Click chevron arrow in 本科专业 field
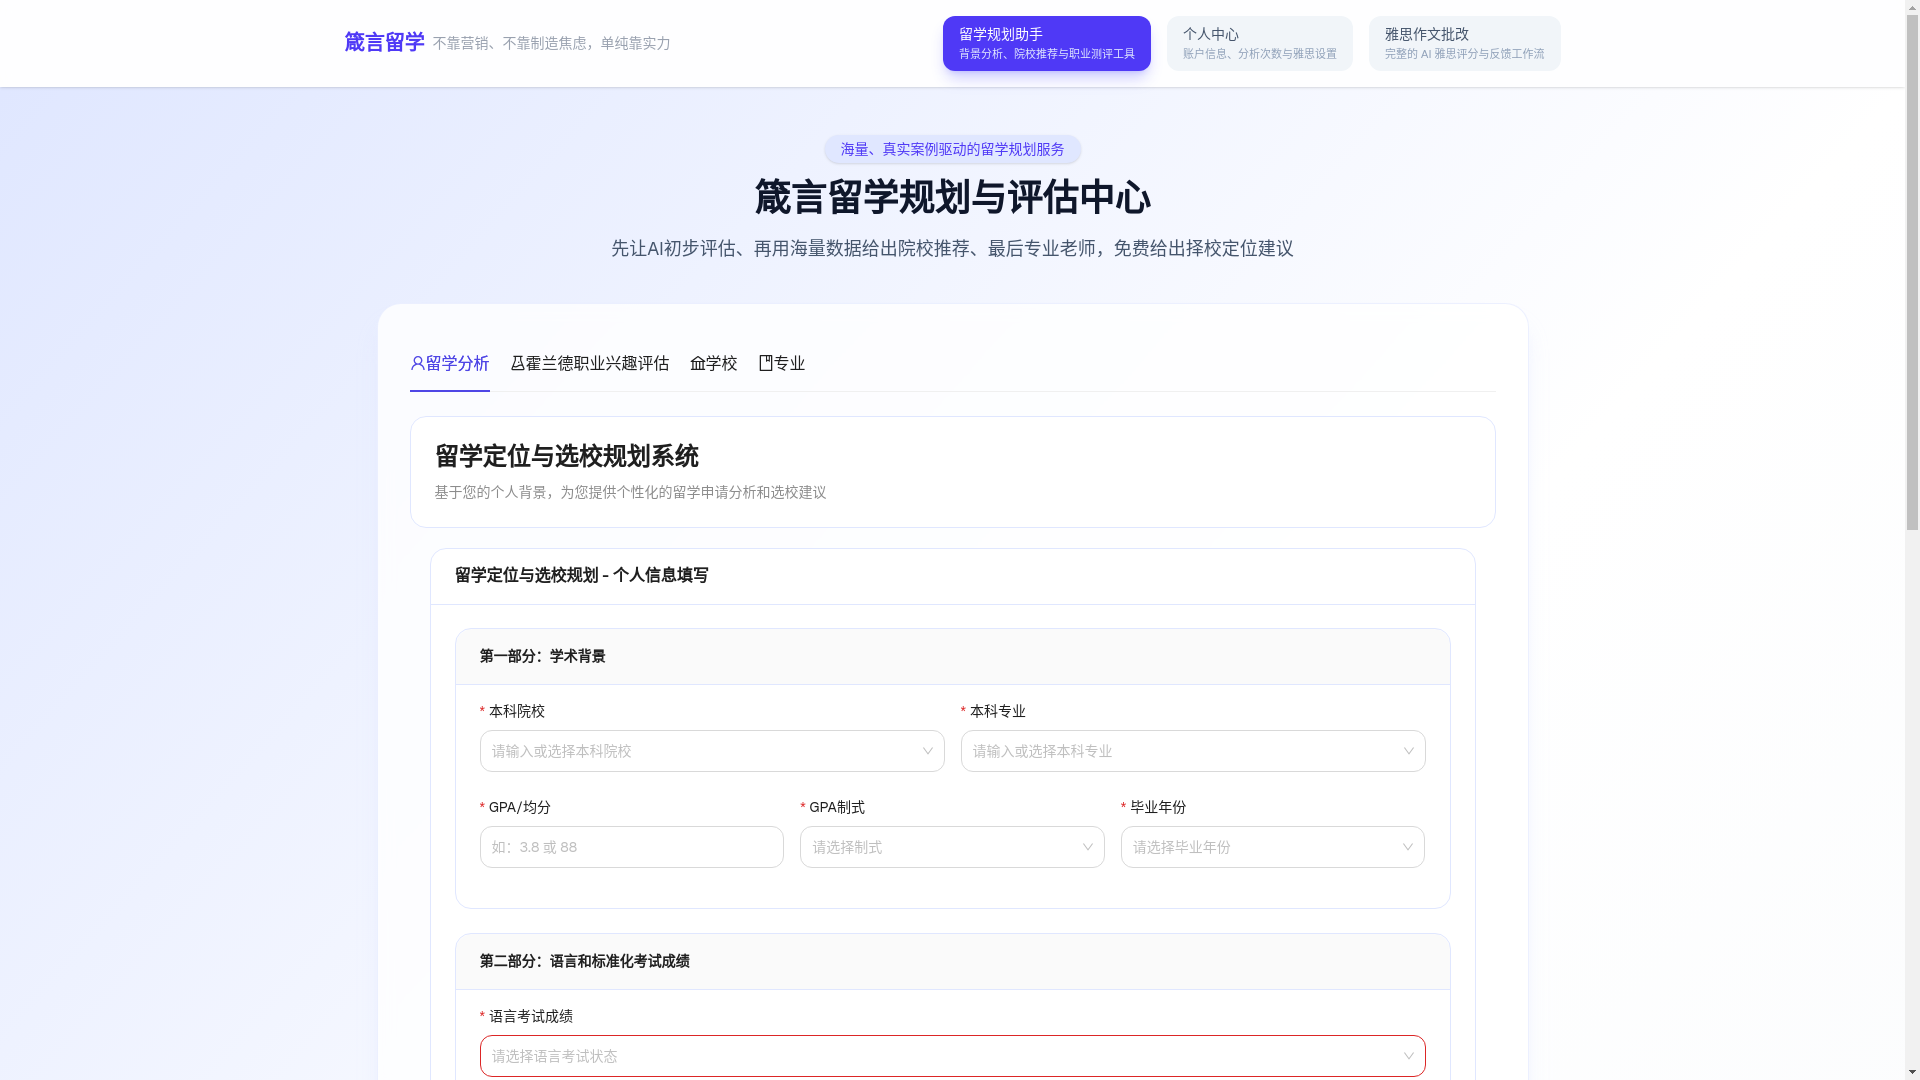This screenshot has width=1920, height=1080. click(1408, 751)
